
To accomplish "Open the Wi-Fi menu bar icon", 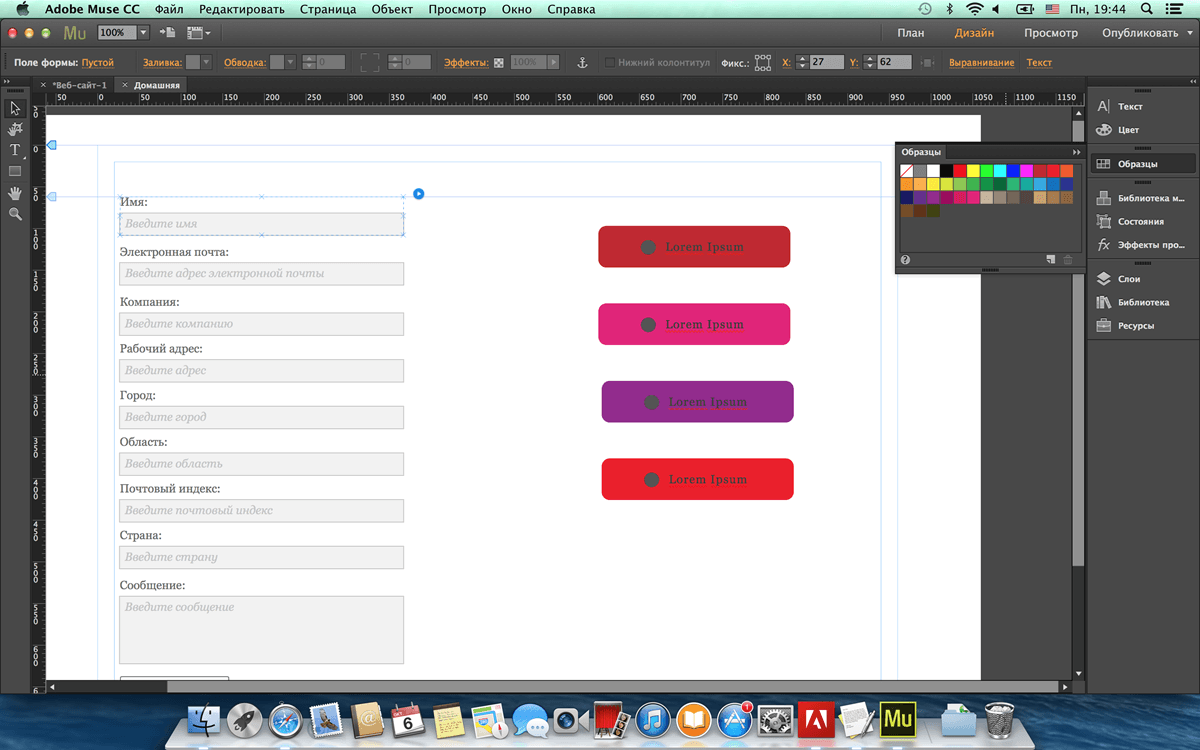I will (974, 9).
